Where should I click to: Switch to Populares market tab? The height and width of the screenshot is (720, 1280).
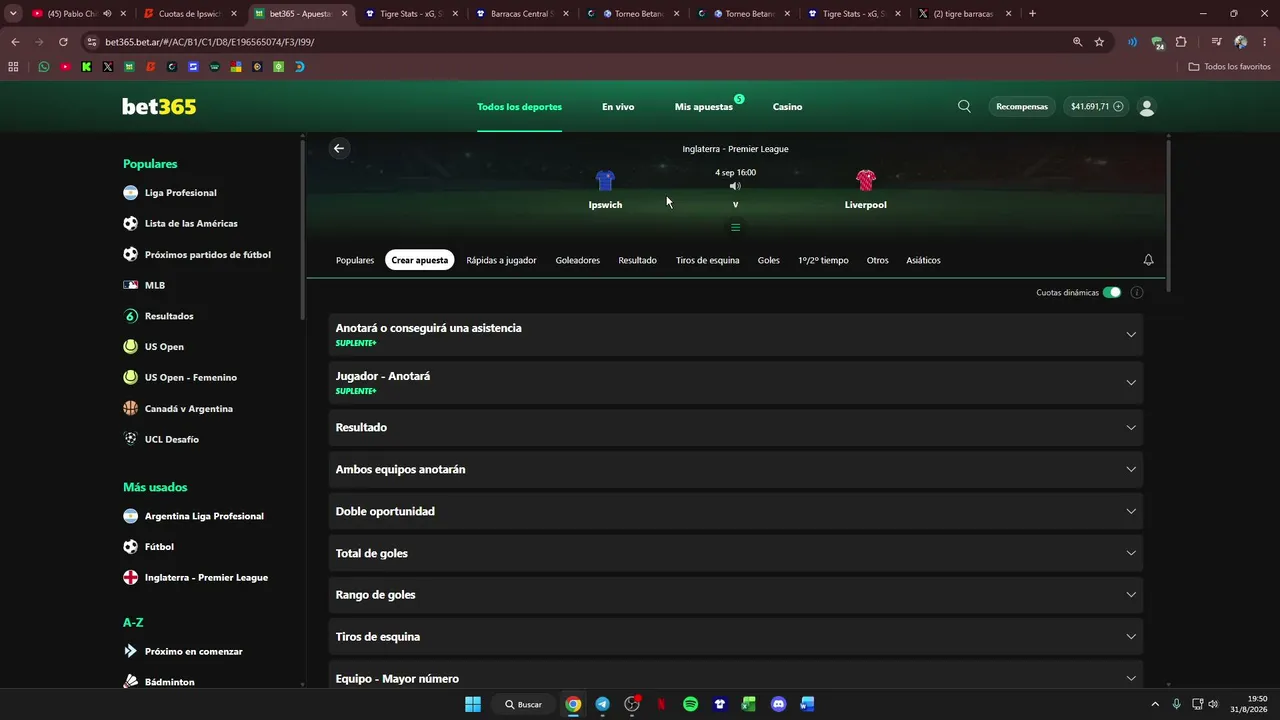click(x=355, y=260)
